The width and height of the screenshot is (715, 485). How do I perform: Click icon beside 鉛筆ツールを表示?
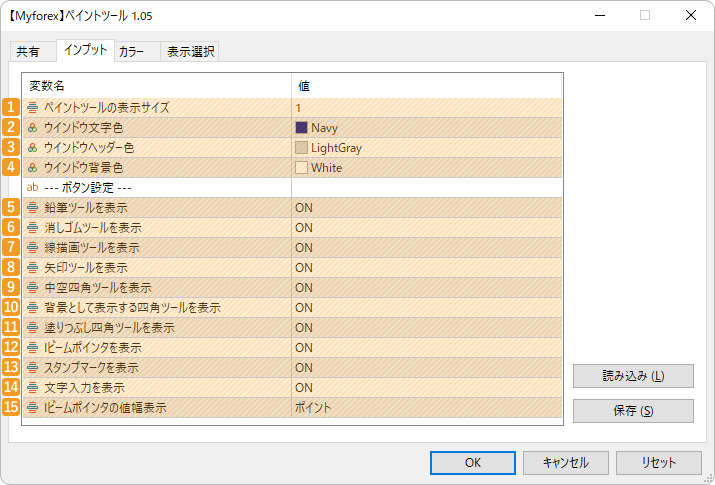pyautogui.click(x=32, y=207)
